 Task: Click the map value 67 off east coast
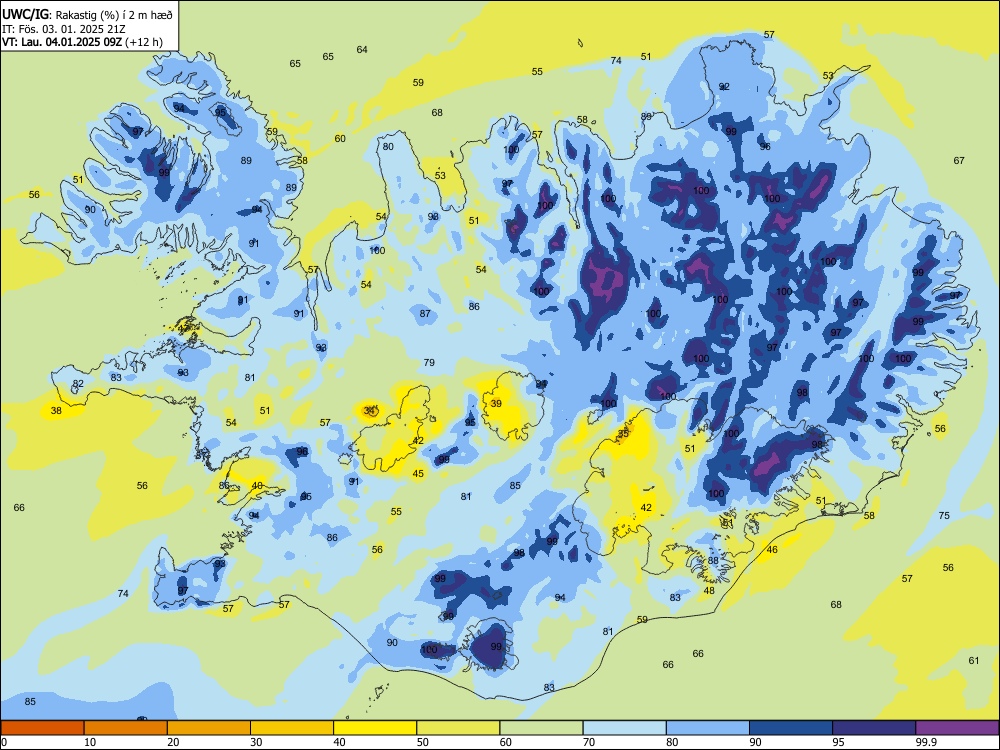tap(959, 161)
